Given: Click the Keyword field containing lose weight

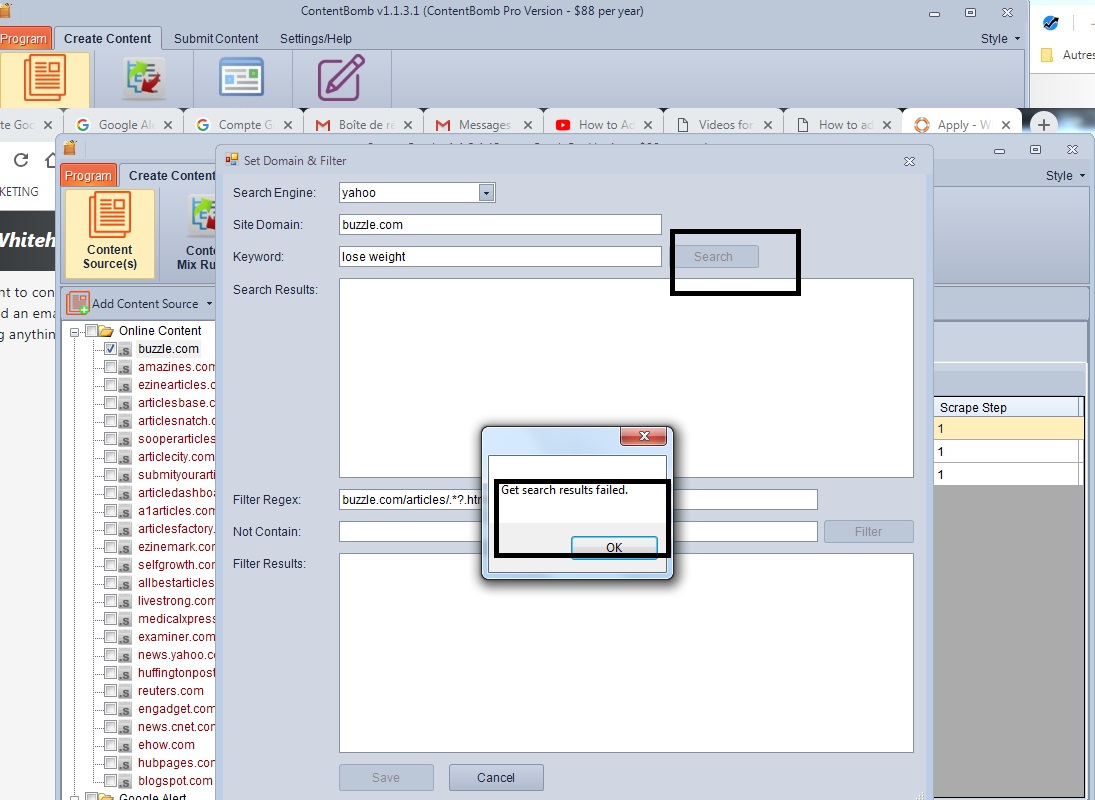Looking at the screenshot, I should [x=500, y=257].
